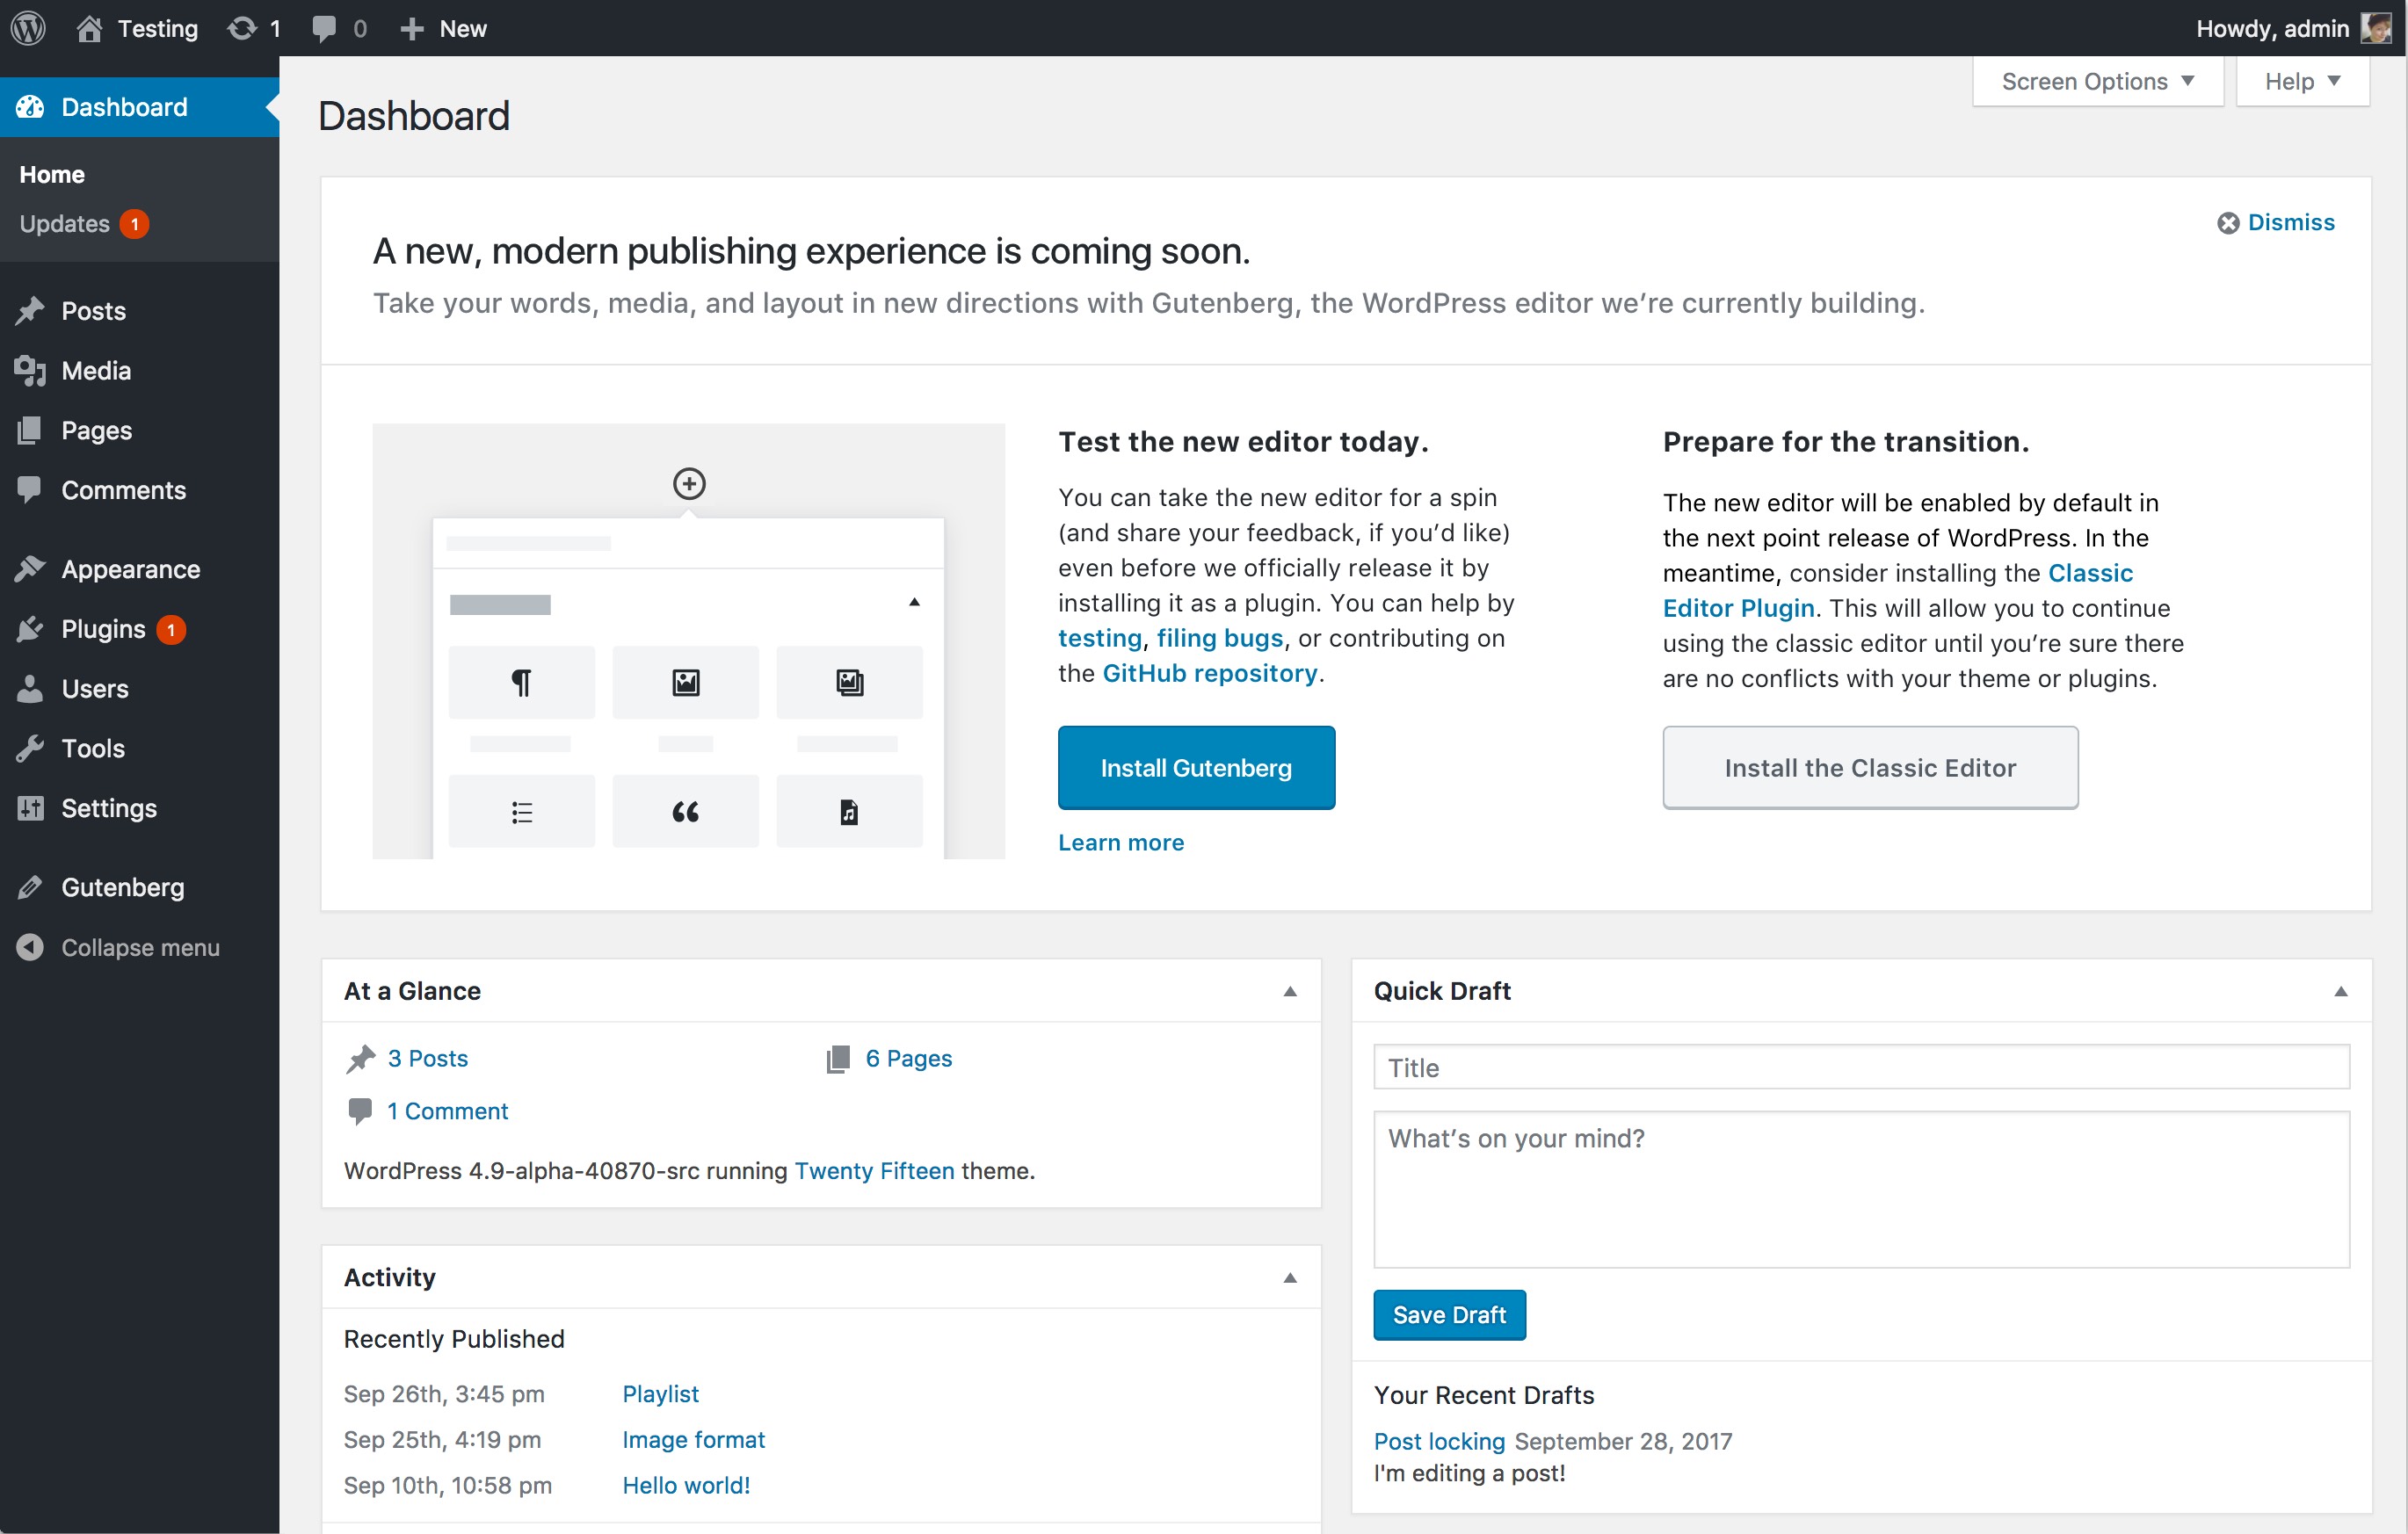Follow the Learn more link
Viewport: 2408px width, 1534px height.
[1121, 843]
